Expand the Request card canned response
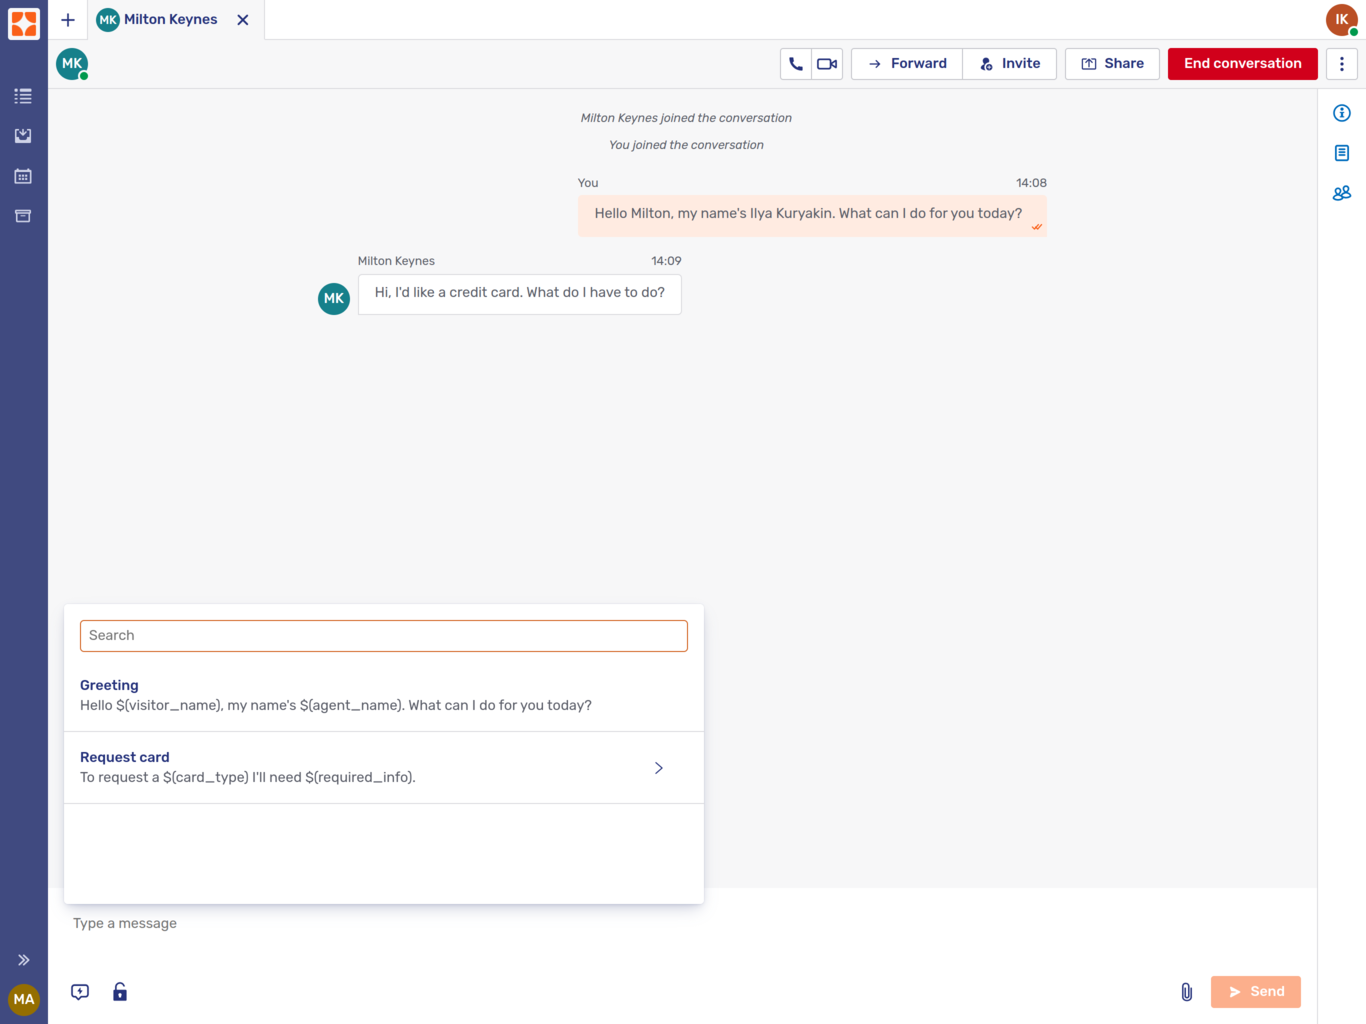This screenshot has width=1366, height=1024. [659, 767]
